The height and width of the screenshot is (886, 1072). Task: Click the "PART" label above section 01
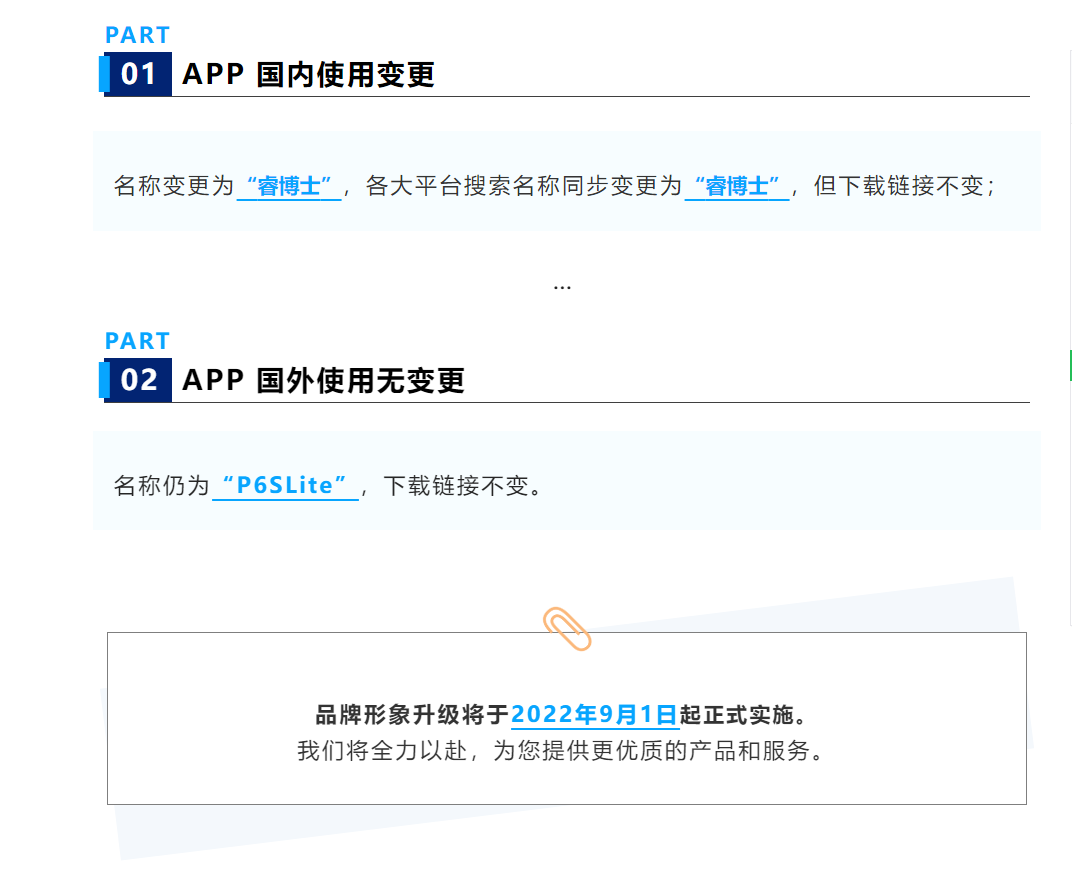(137, 35)
